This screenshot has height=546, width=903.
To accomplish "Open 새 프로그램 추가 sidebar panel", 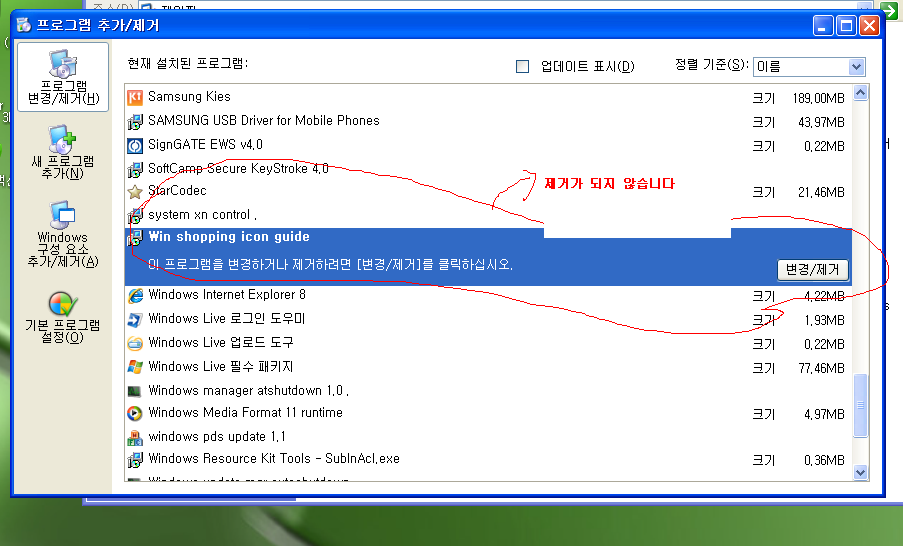I will click(x=62, y=152).
